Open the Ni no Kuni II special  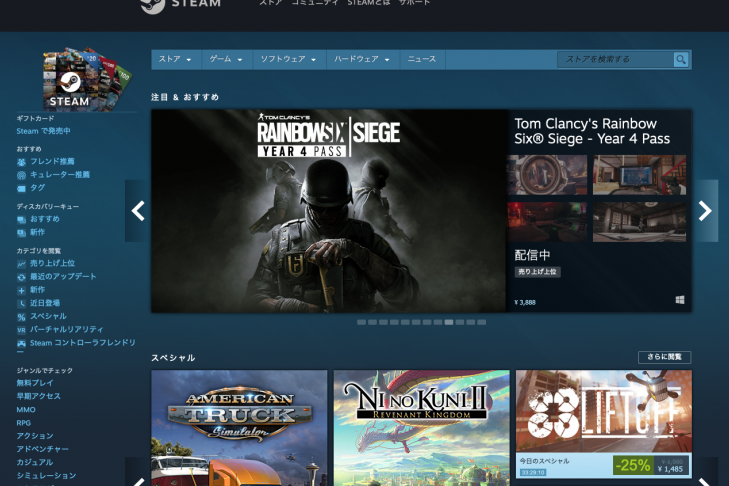[422, 428]
